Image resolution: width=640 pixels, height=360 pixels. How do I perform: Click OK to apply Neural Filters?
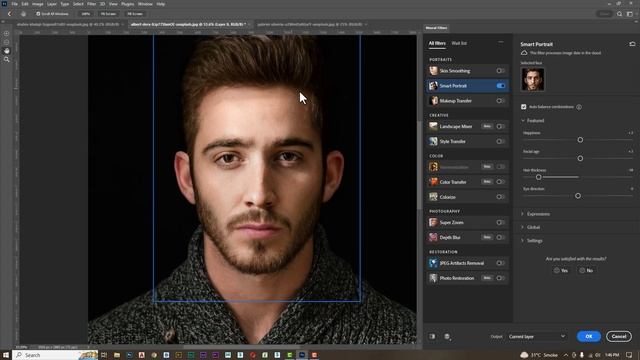(x=589, y=336)
